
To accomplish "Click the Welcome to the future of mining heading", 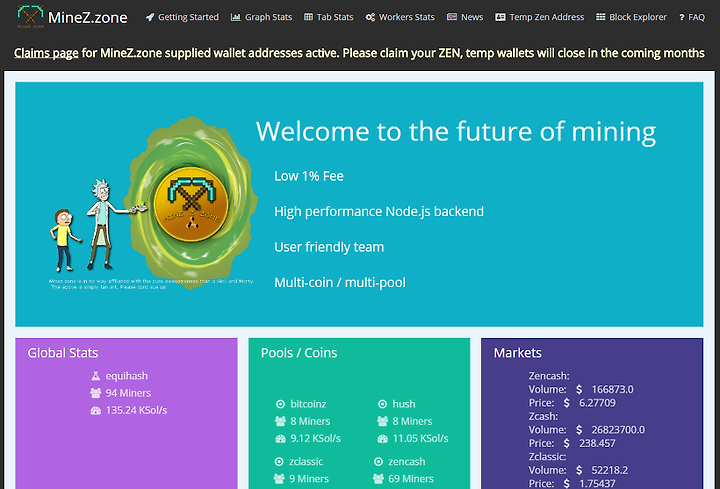I will coord(456,132).
